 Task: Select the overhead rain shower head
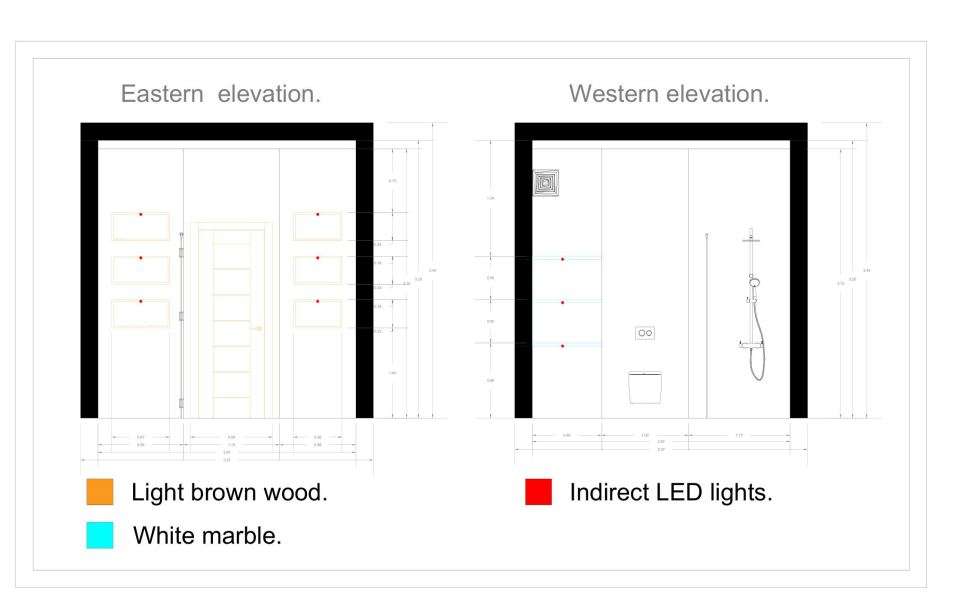click(752, 238)
